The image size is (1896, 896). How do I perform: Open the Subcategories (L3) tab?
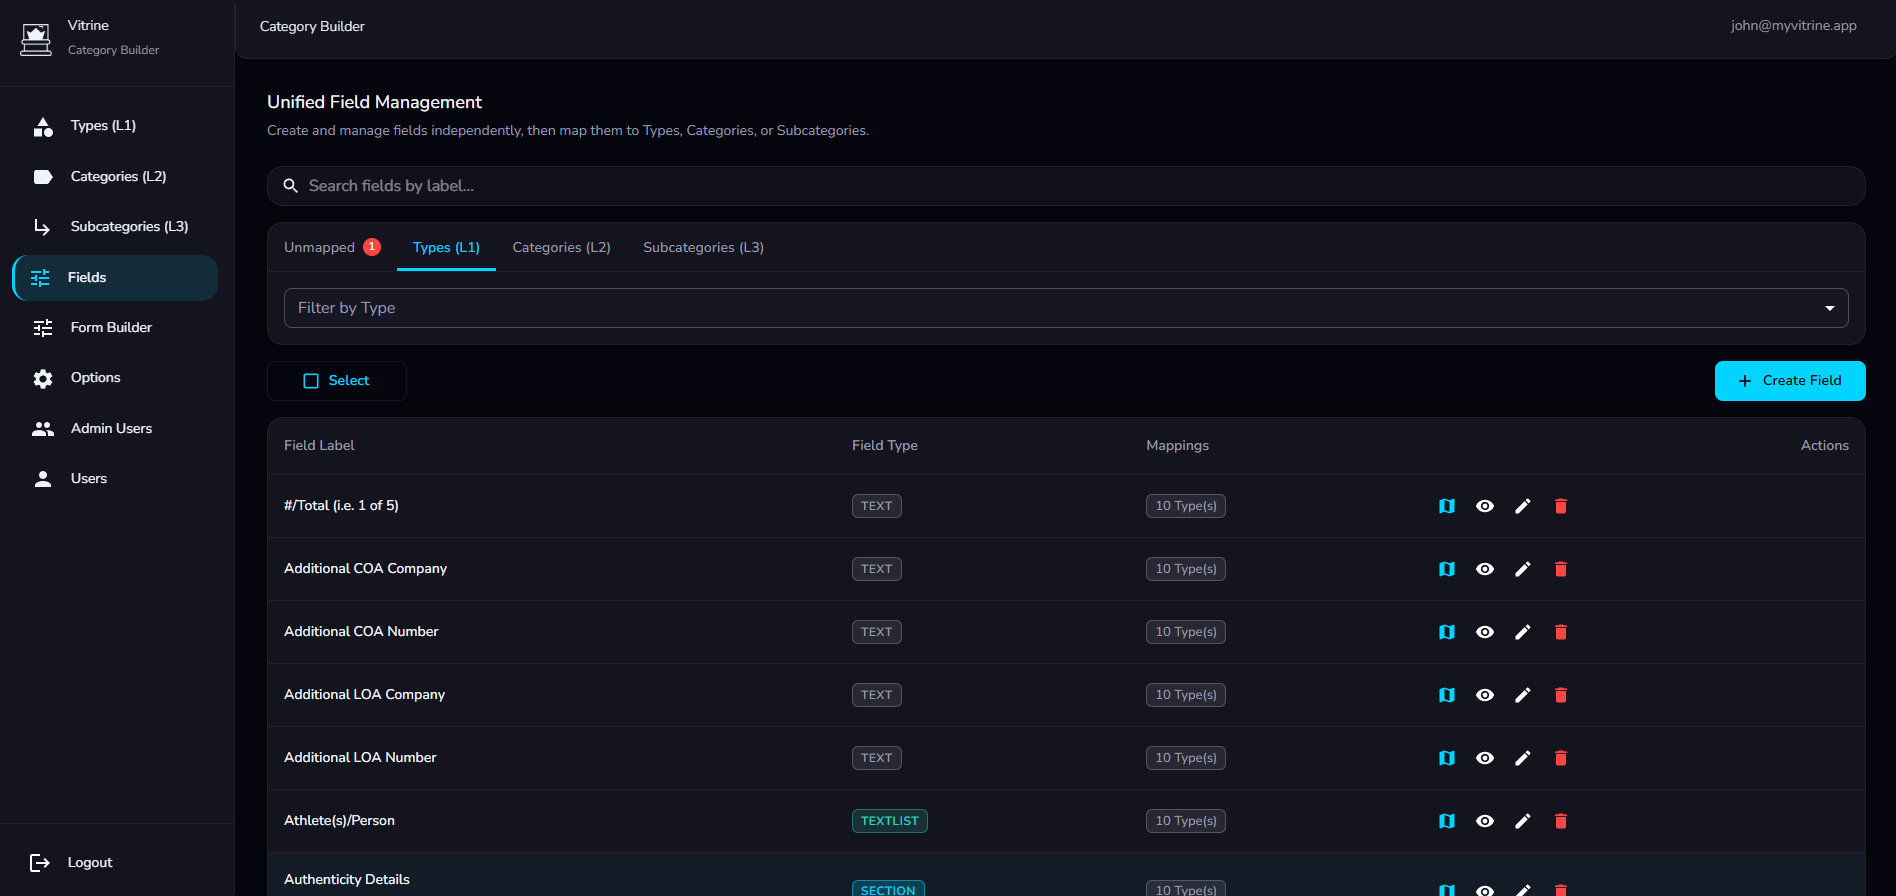coord(703,247)
